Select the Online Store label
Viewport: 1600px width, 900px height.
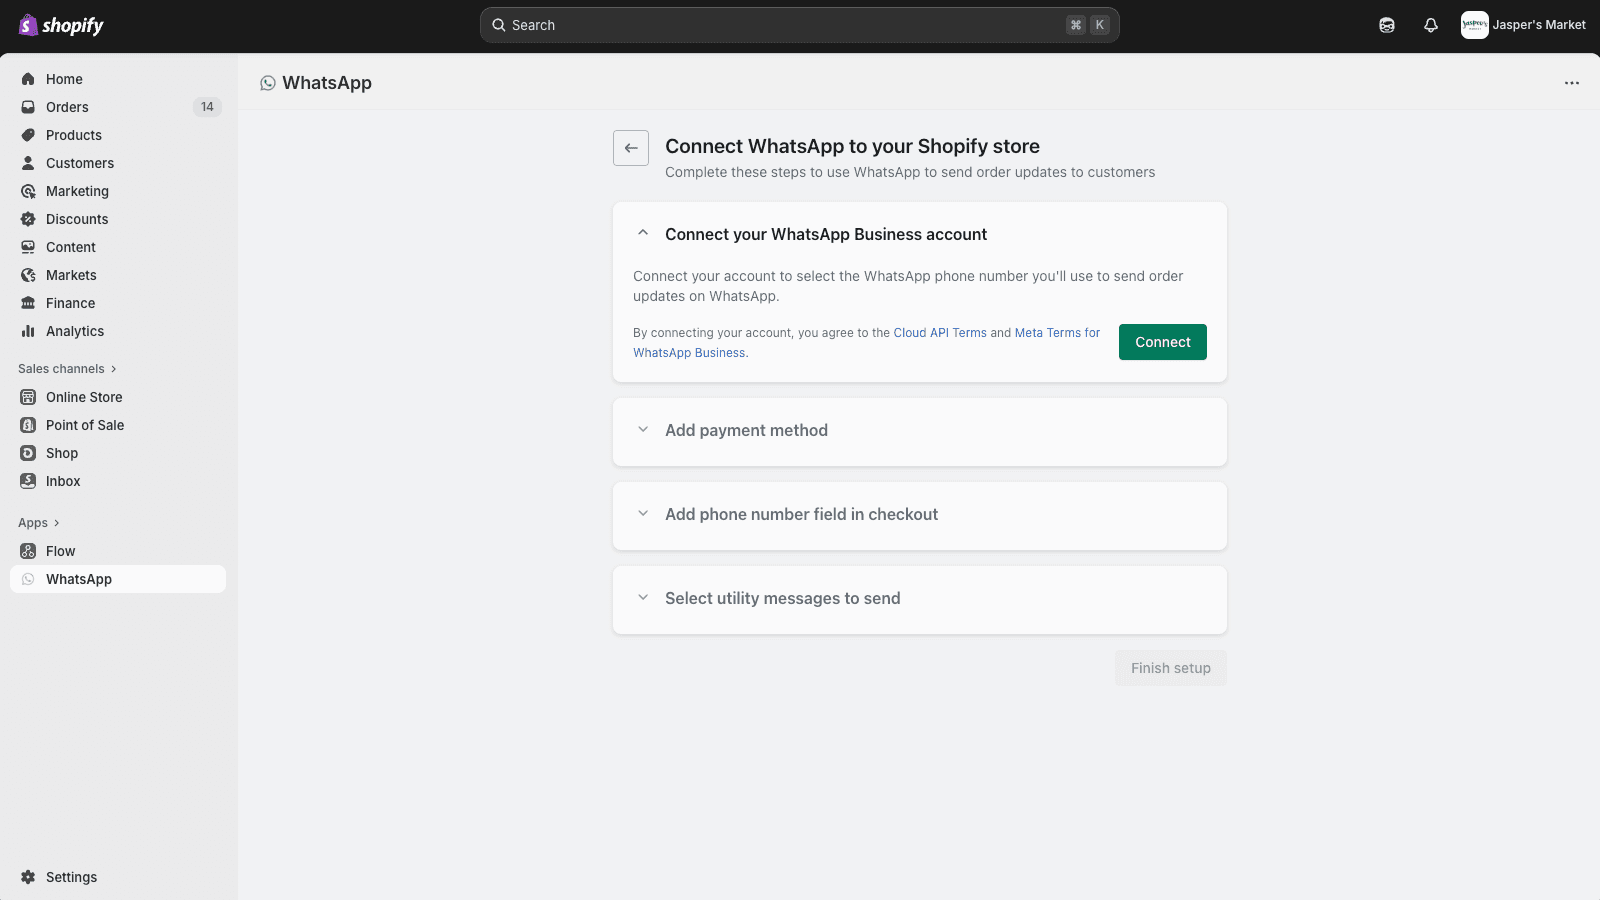pyautogui.click(x=84, y=397)
